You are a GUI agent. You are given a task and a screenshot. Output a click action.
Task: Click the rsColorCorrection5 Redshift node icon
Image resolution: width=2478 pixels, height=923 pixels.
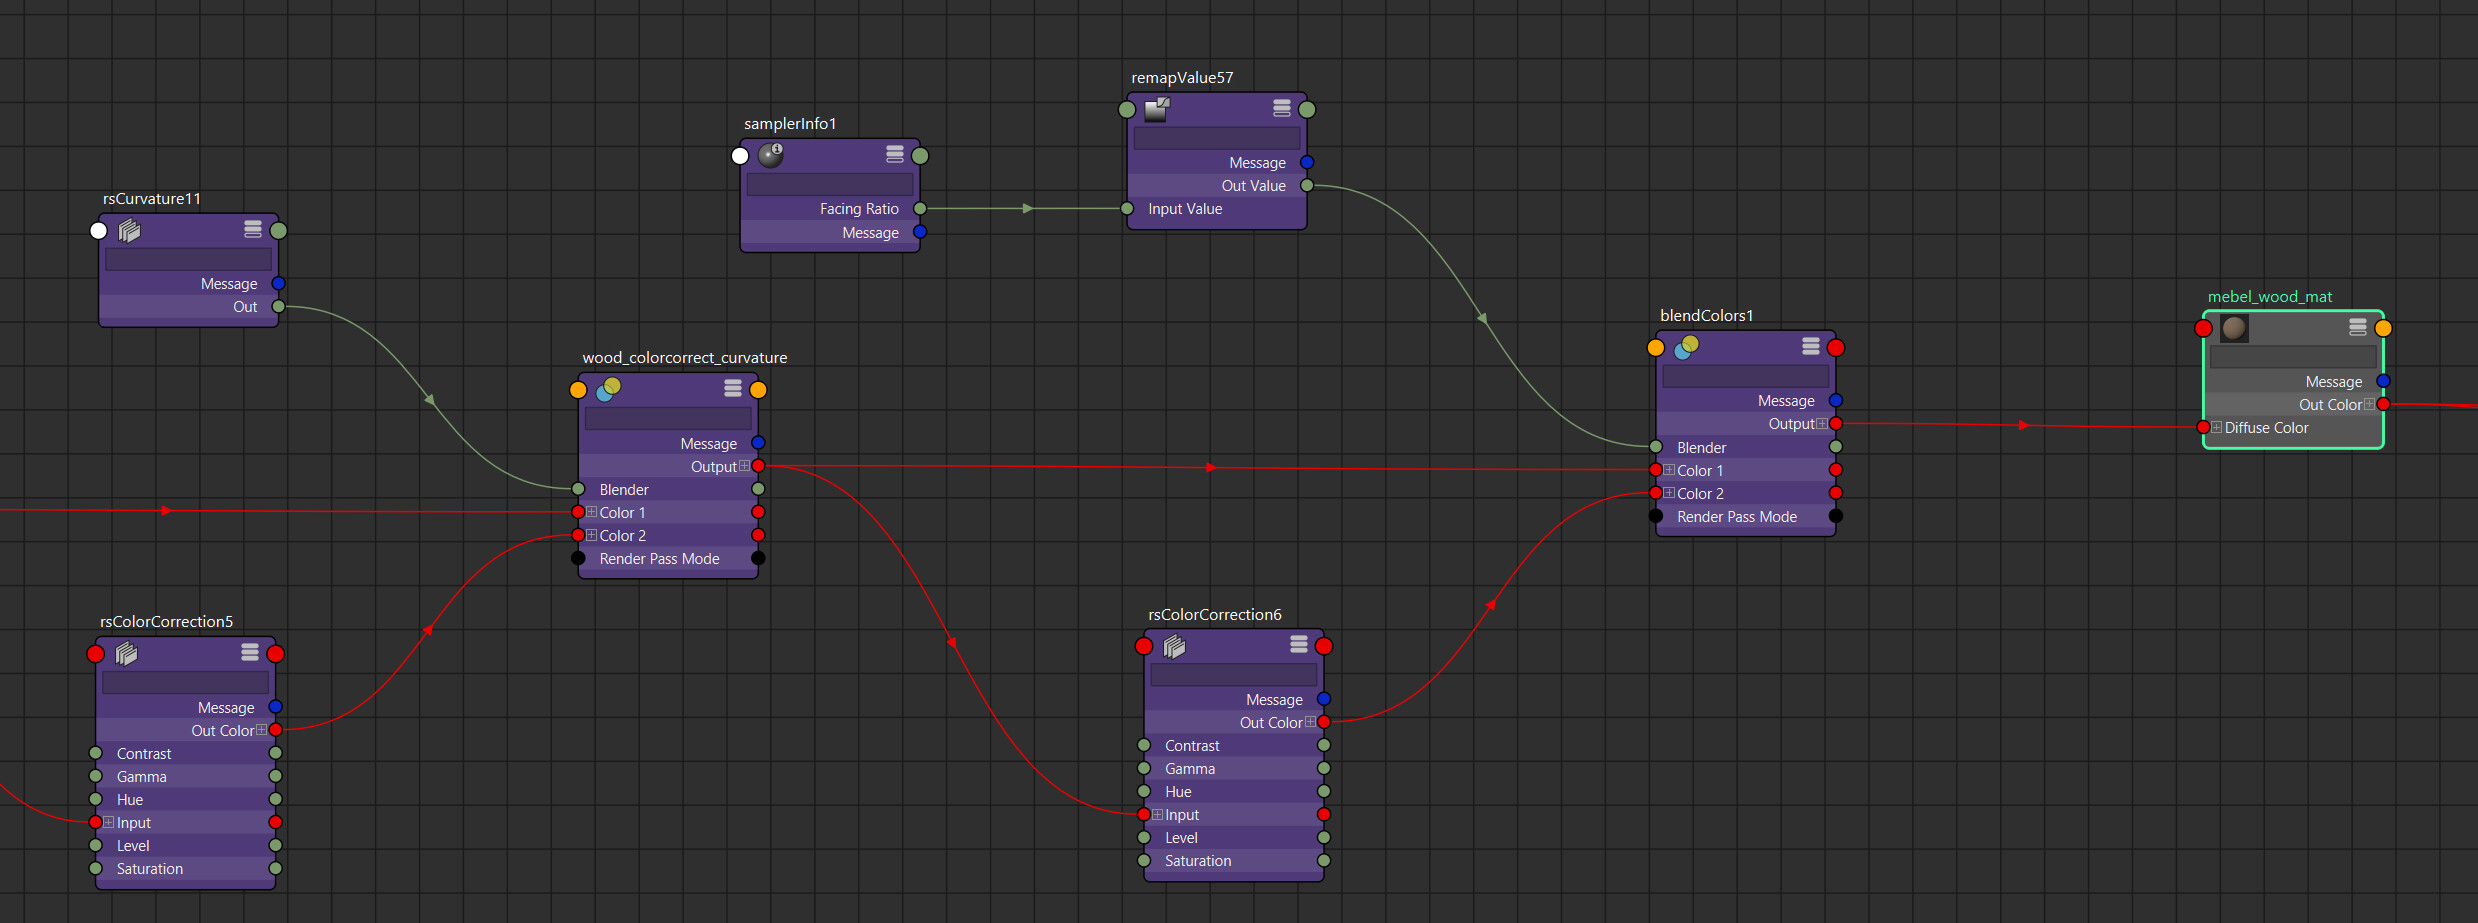[126, 653]
